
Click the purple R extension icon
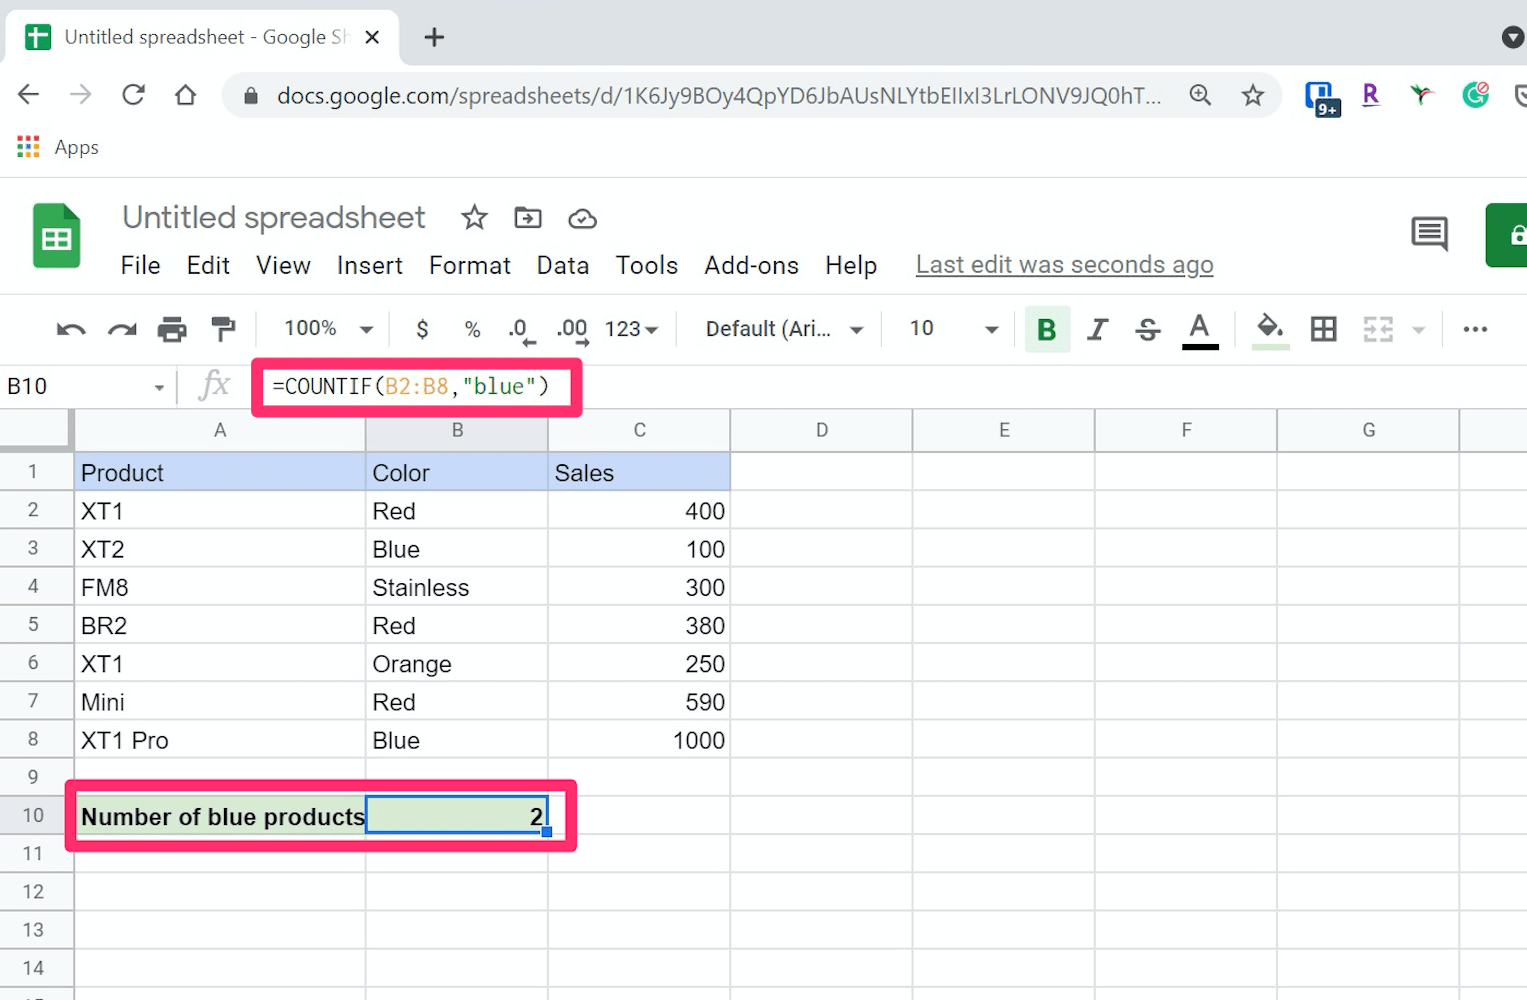tap(1371, 95)
